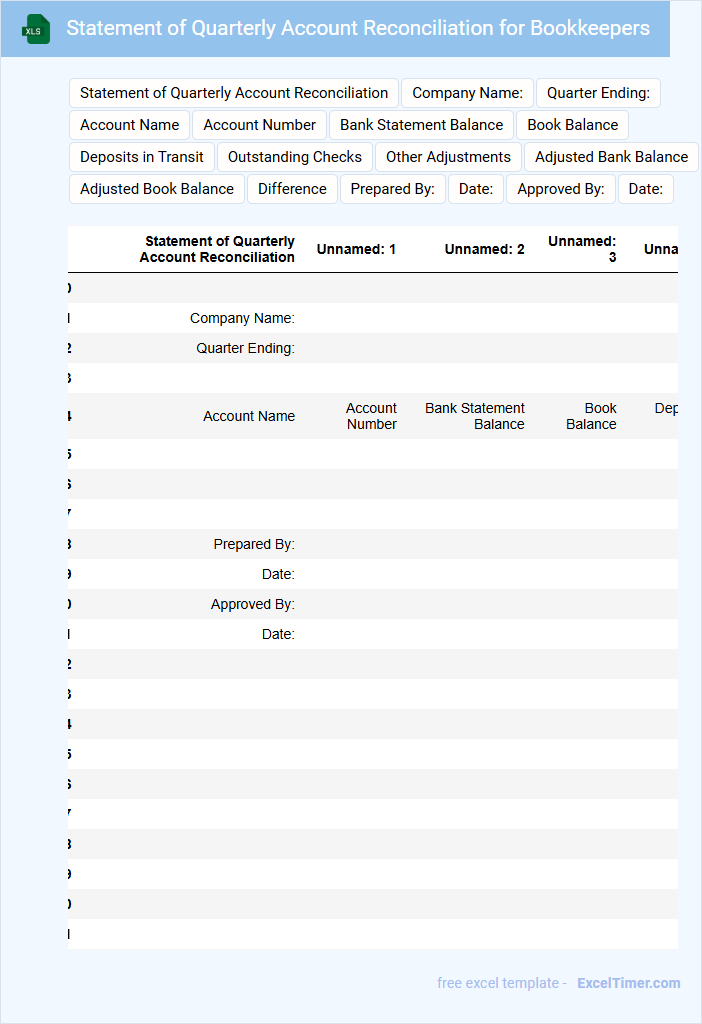This screenshot has height=1024, width=702.
Task: Select the 'Statement of Quarterly Account Reconciliation' tag
Action: [234, 93]
